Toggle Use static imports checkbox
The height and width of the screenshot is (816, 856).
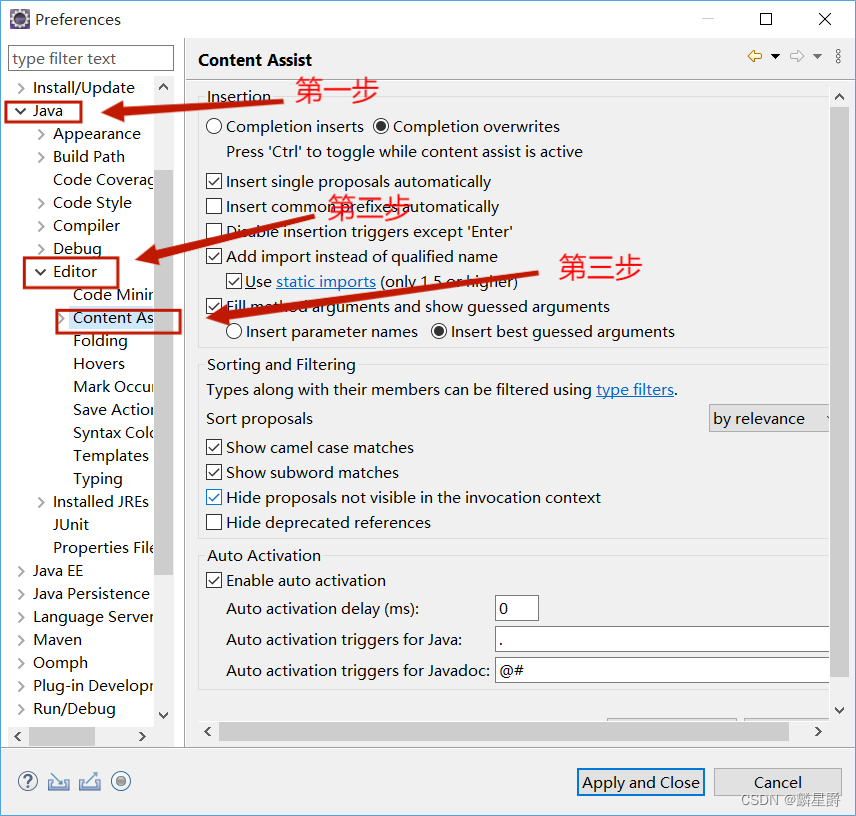pyautogui.click(x=234, y=281)
